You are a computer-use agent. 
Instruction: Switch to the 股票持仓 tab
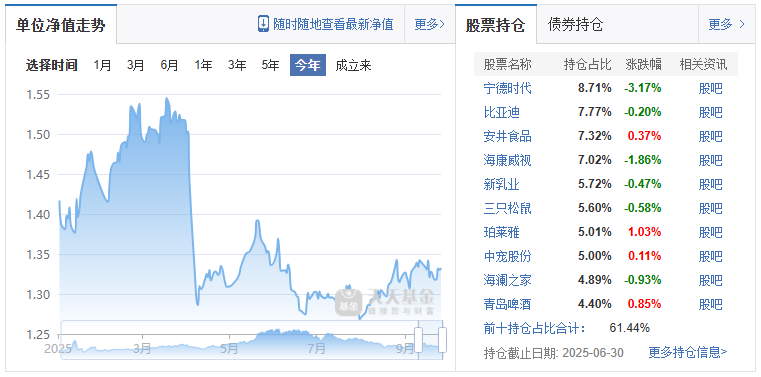[496, 25]
